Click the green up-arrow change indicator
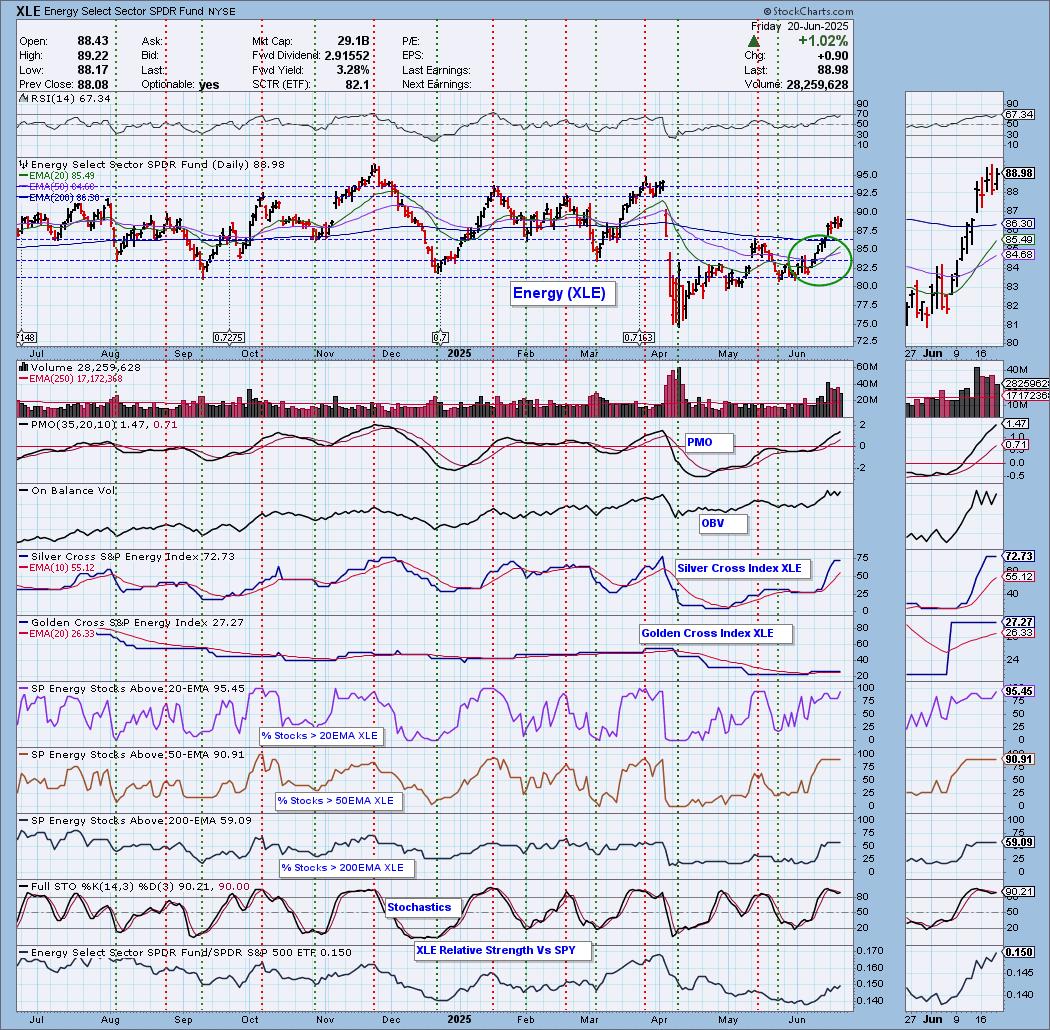The image size is (1050, 1030). pos(753,41)
